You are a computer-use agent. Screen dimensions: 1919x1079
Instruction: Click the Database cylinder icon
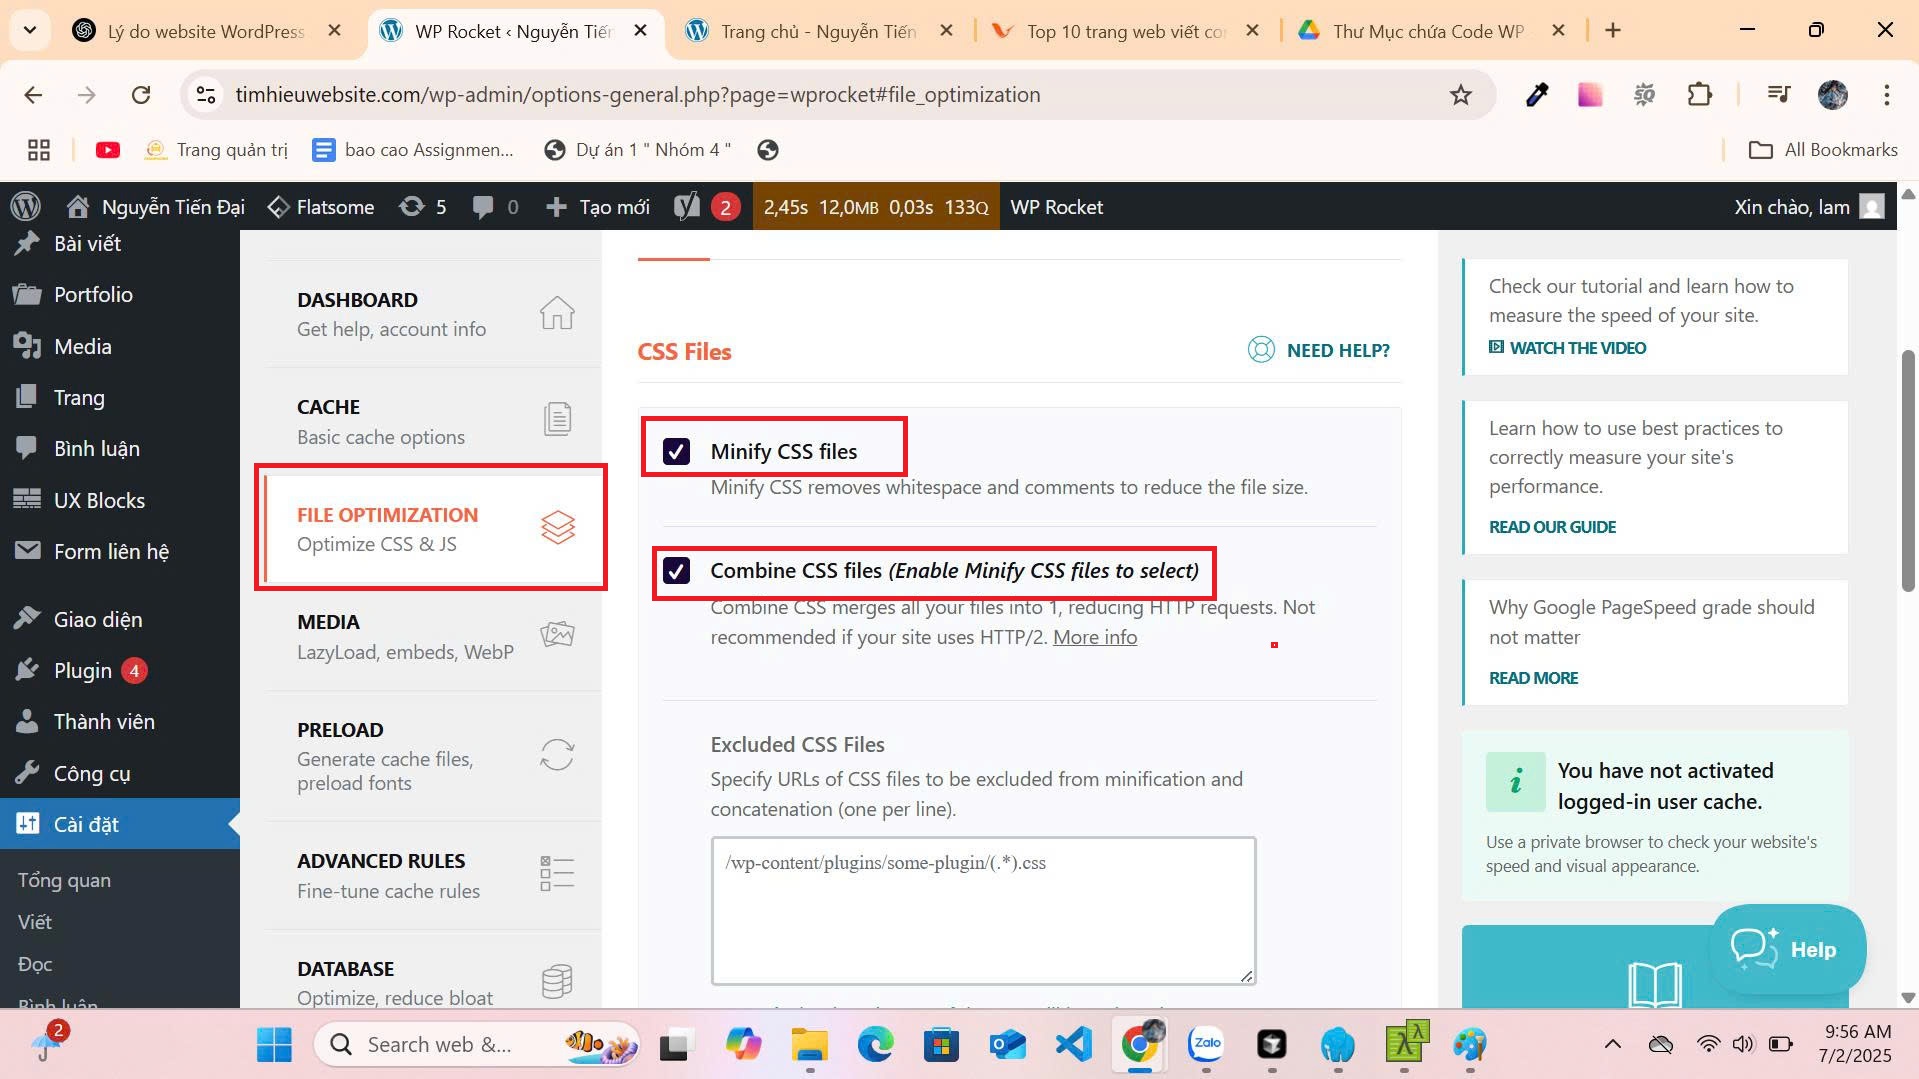[x=557, y=981]
